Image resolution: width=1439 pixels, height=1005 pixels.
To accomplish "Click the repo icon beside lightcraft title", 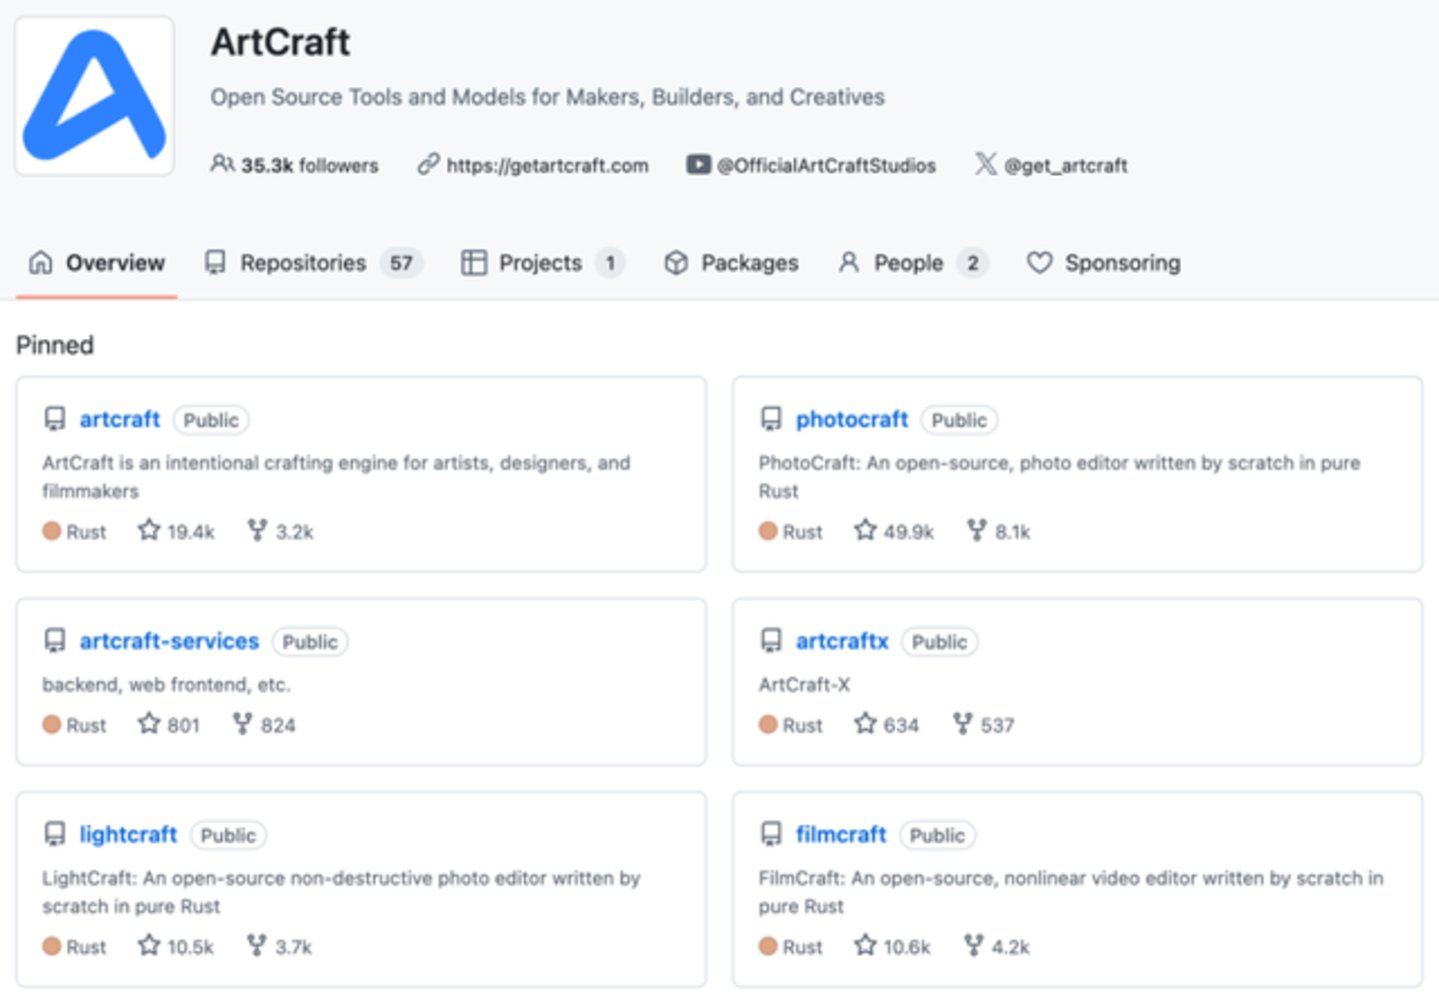I will [55, 834].
